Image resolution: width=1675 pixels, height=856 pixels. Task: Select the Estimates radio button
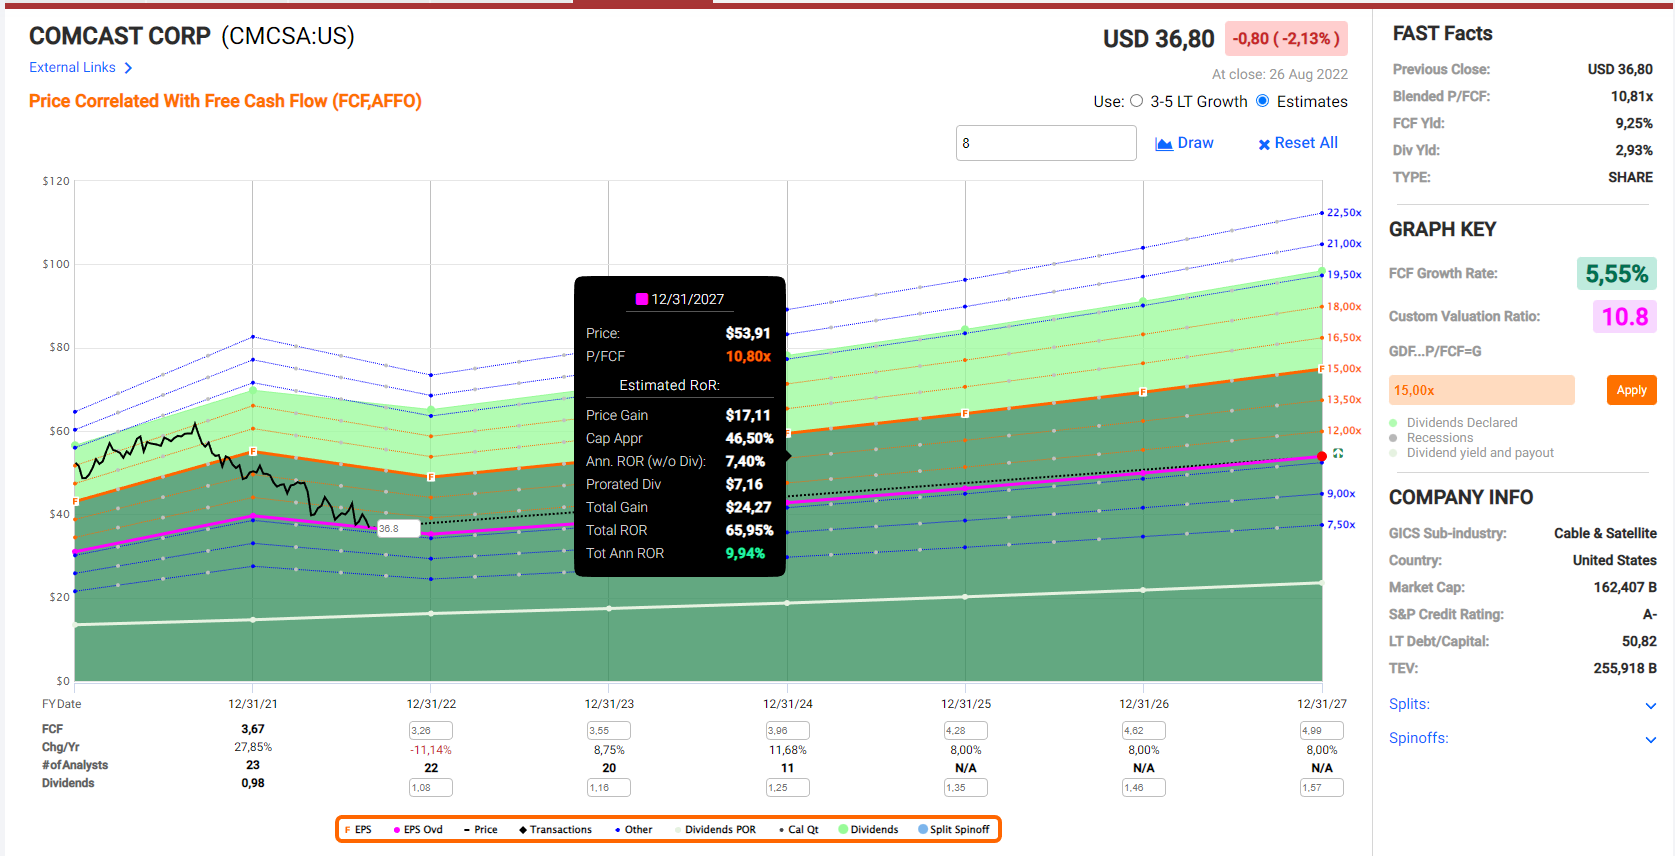(x=1263, y=101)
